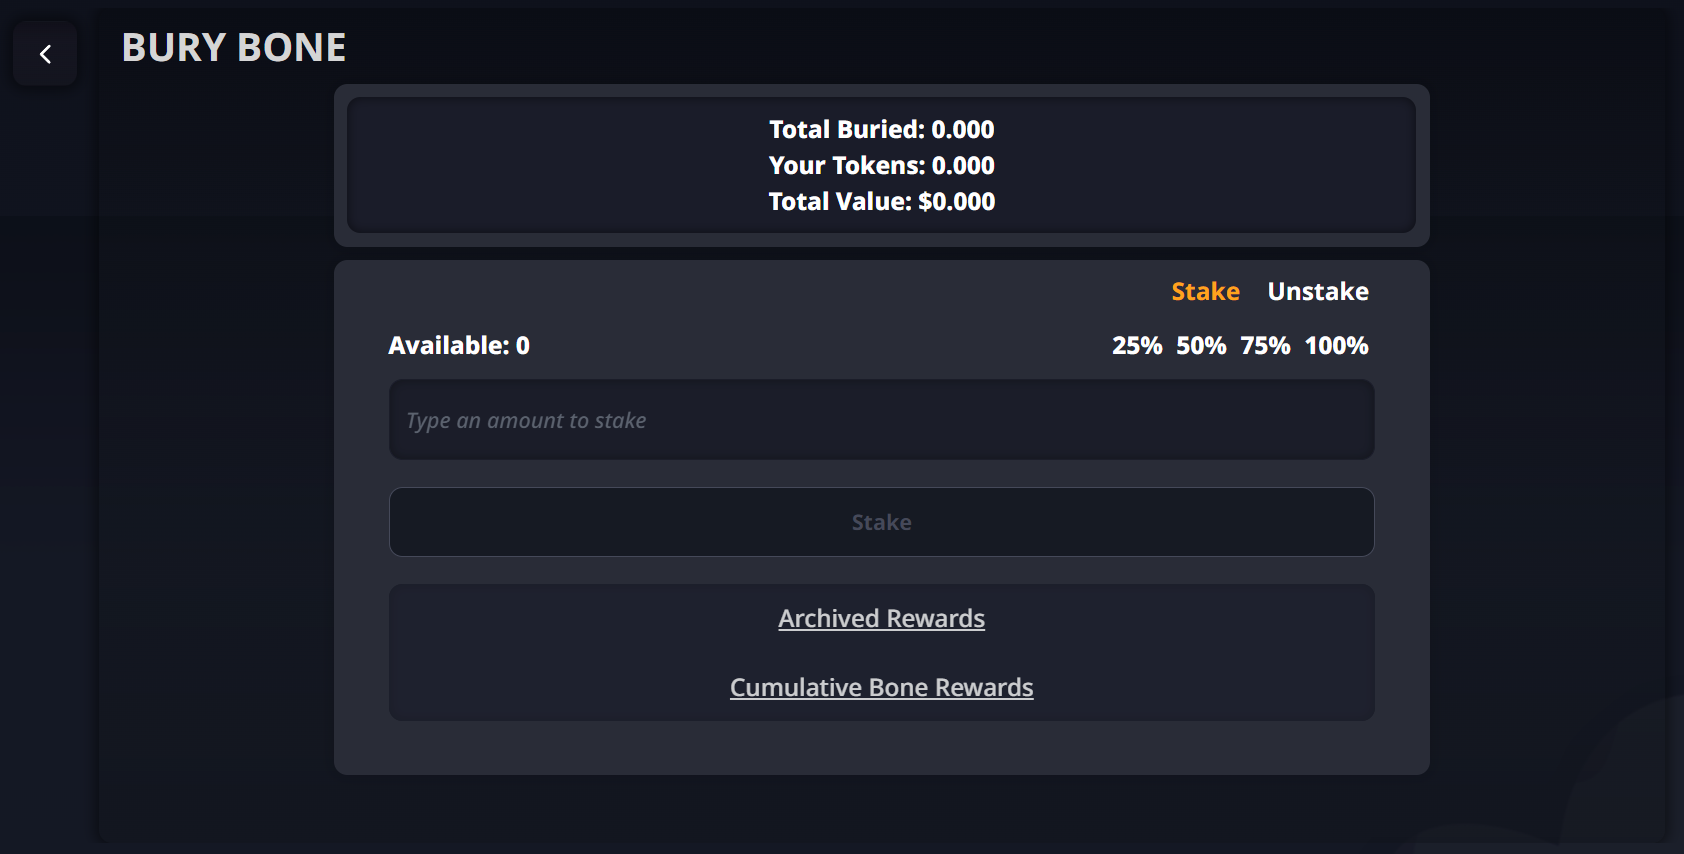This screenshot has height=854, width=1684.
Task: Click the "Type an amount to stake" placeholder
Action: [526, 421]
